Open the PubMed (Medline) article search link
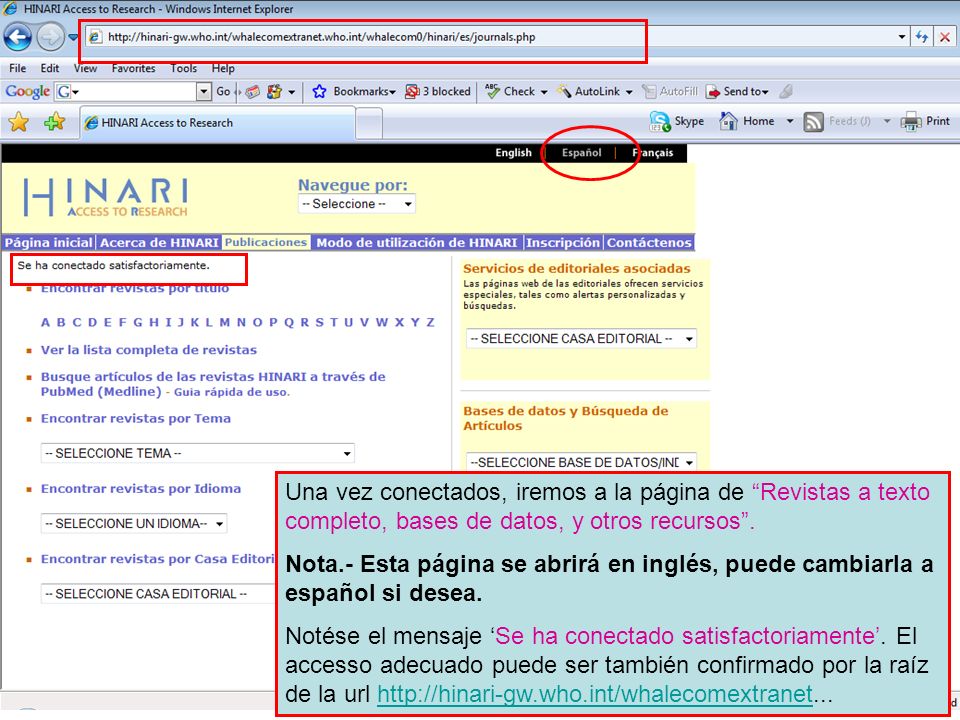This screenshot has height=720, width=960. 213,384
